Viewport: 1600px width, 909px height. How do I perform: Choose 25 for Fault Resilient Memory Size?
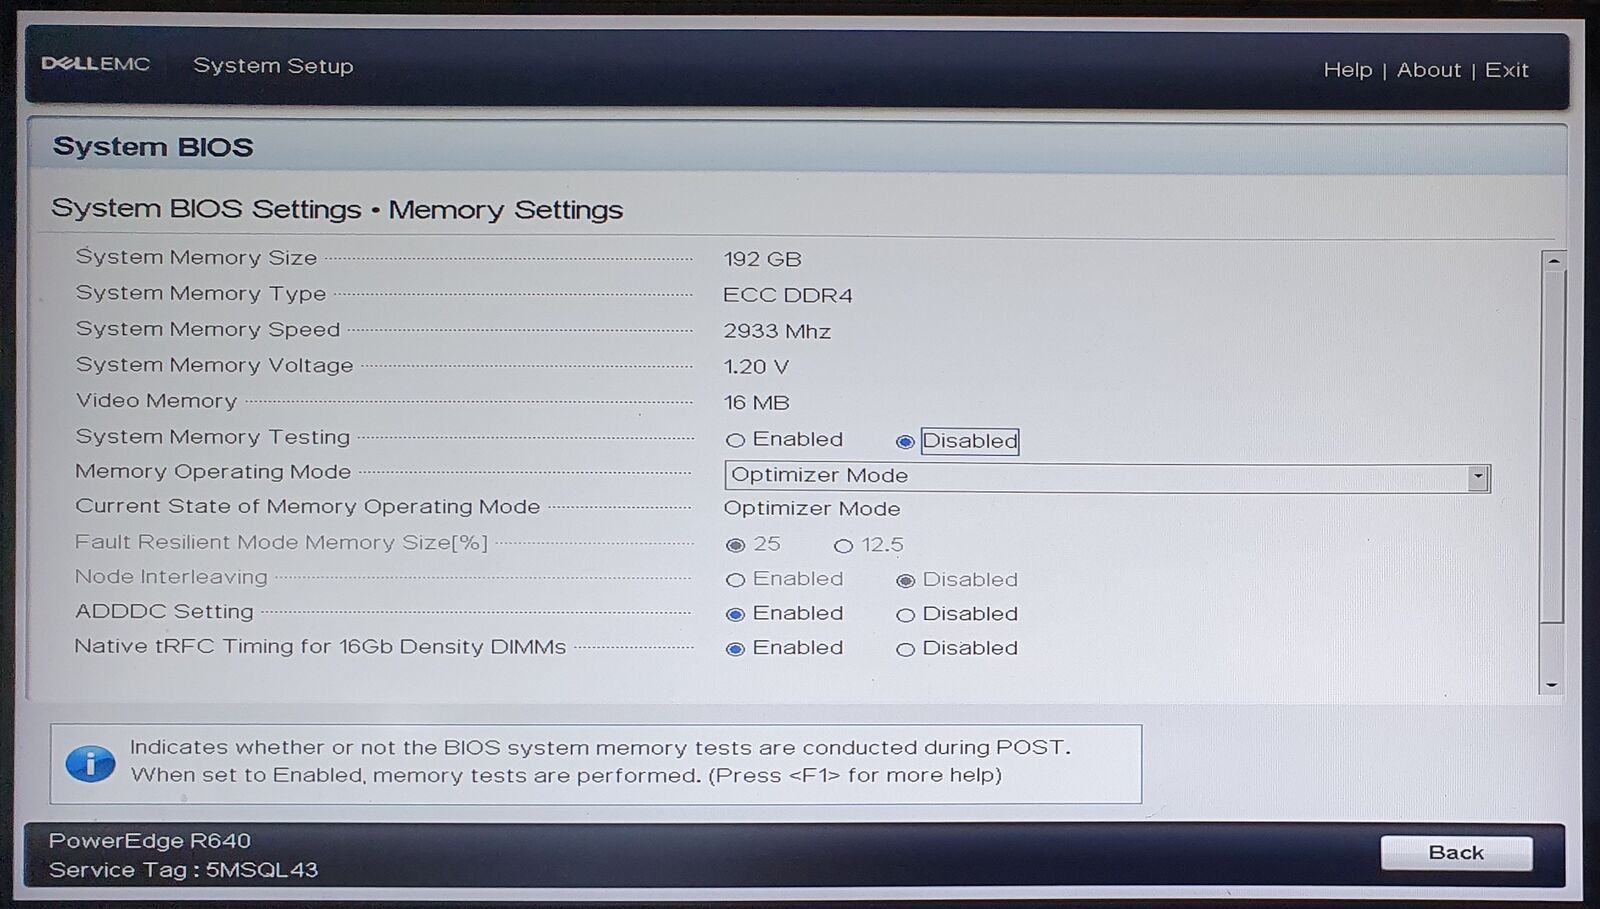(736, 545)
